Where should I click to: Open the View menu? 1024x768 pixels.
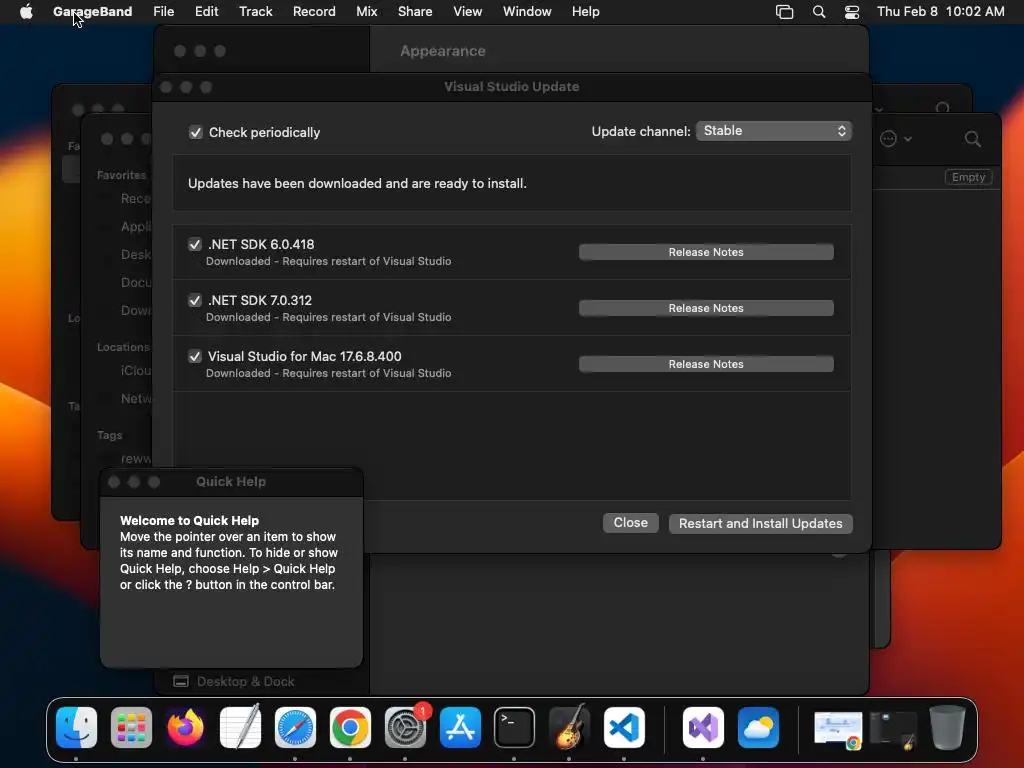point(468,11)
